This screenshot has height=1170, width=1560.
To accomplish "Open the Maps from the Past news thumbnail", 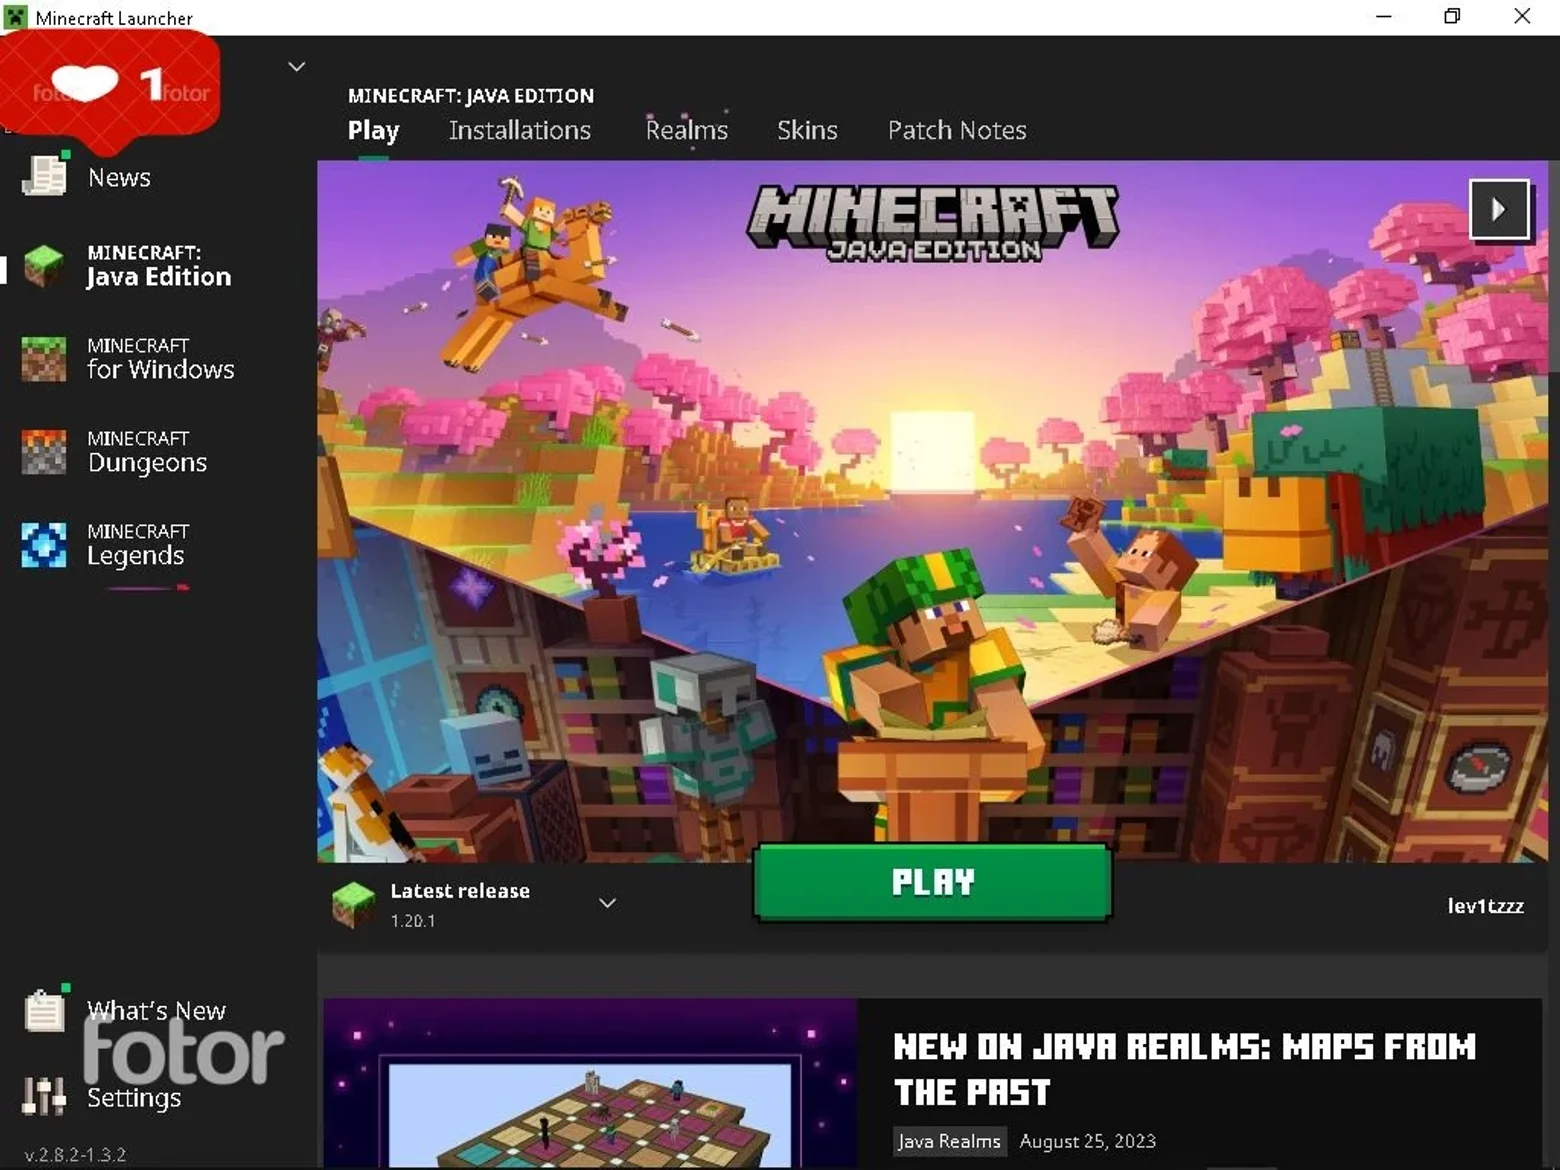I will point(590,1083).
